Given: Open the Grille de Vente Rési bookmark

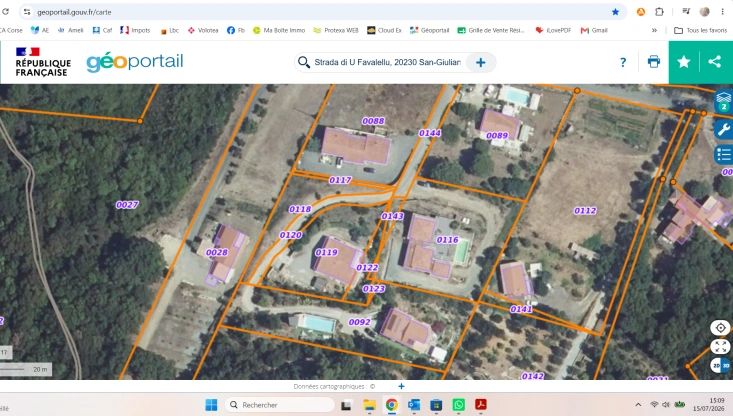Looking at the screenshot, I should tap(491, 30).
